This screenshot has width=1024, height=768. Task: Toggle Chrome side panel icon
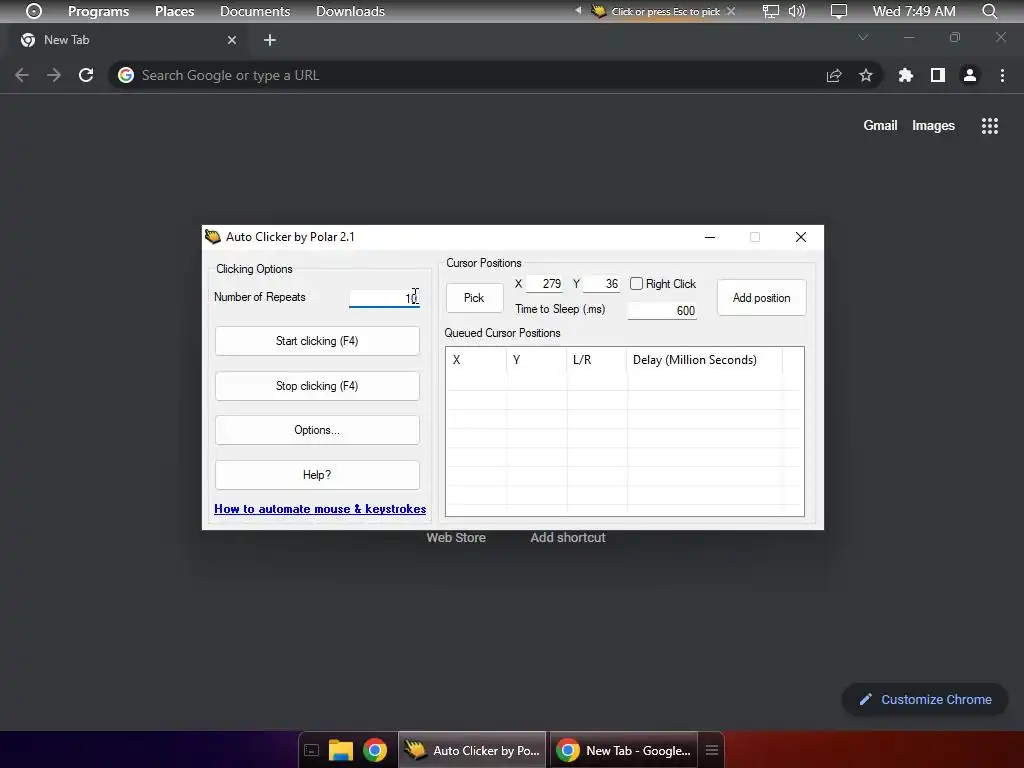938,75
